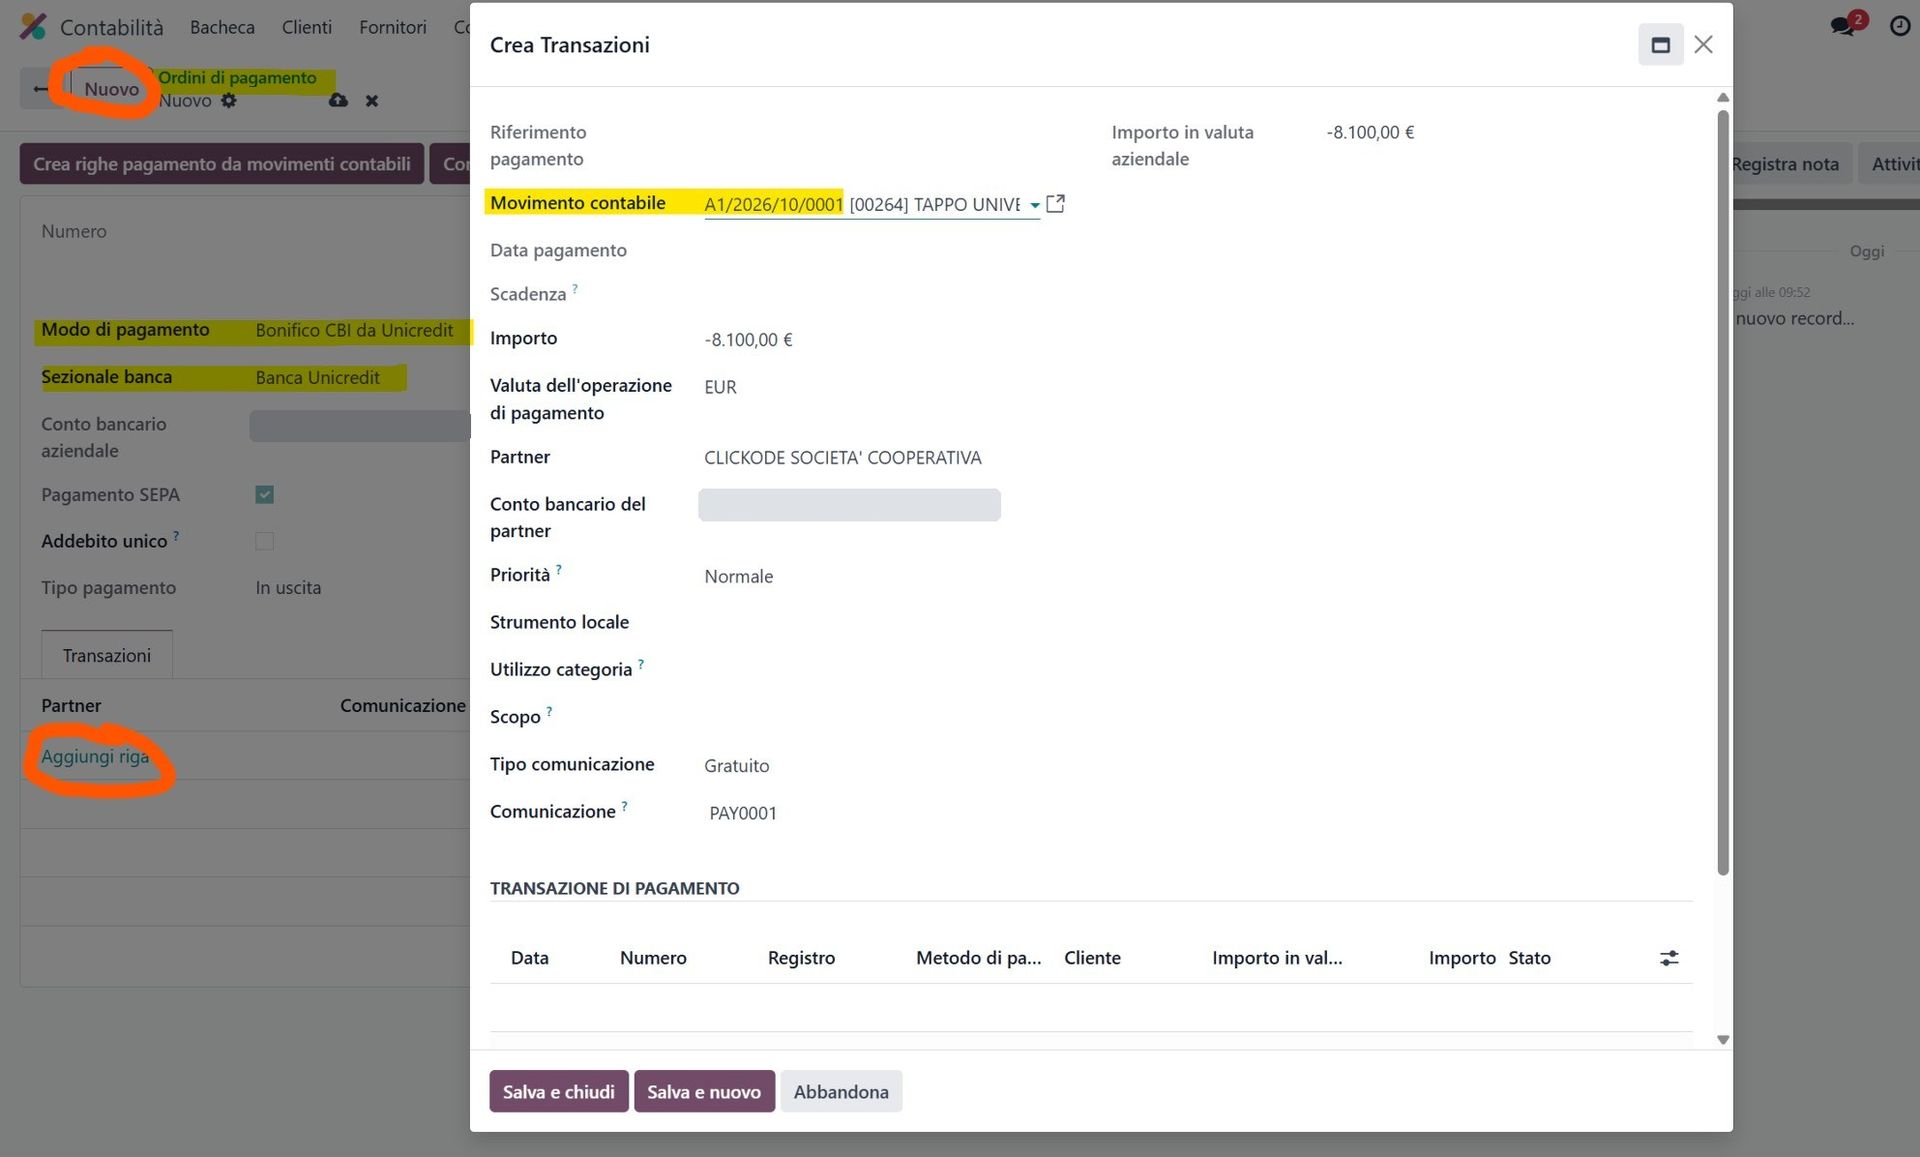Click the Abbandona button
1920x1157 pixels.
(x=841, y=1092)
